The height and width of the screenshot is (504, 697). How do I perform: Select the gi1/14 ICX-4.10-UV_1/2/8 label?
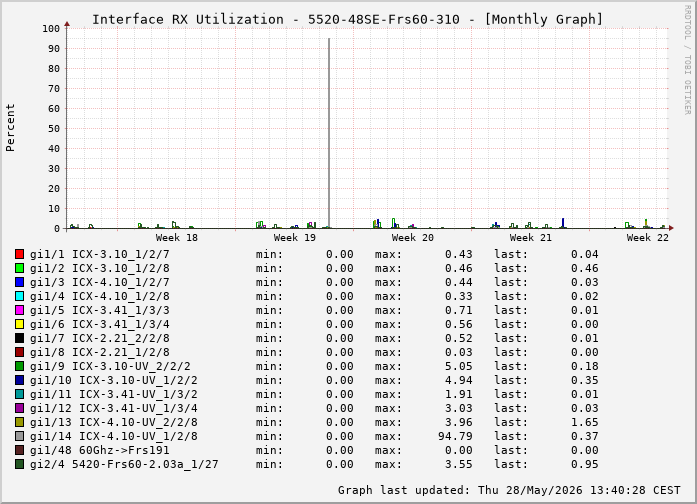pos(114,436)
